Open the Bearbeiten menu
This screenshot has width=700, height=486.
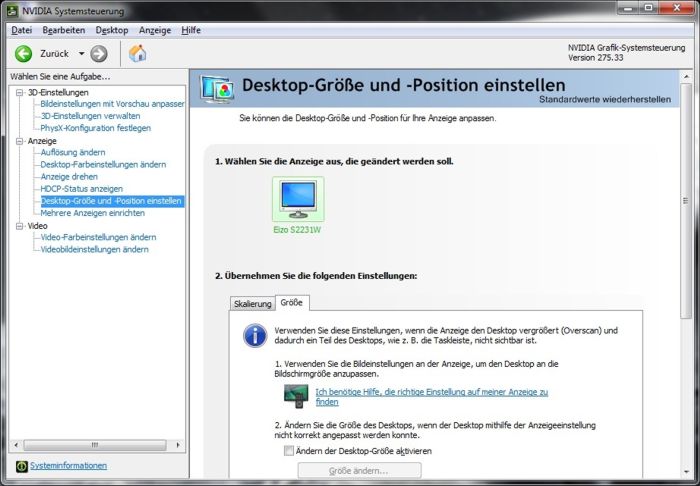pyautogui.click(x=64, y=30)
